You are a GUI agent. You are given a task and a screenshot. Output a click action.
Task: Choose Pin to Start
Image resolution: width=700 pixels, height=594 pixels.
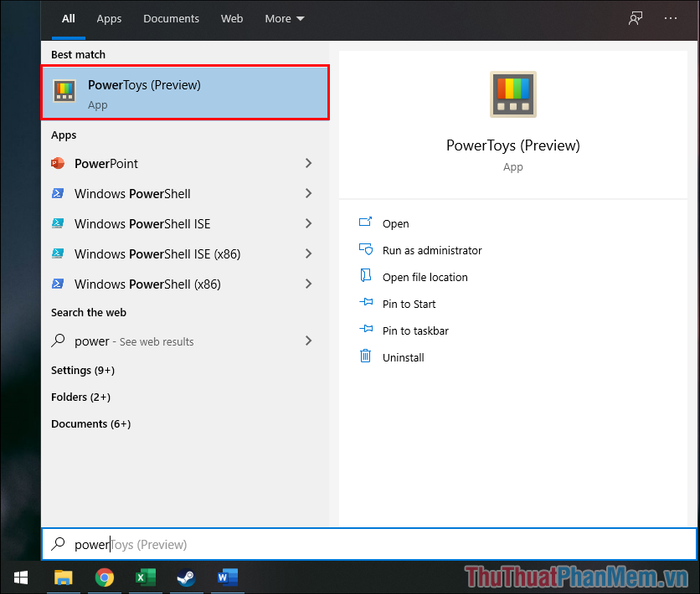(x=409, y=304)
